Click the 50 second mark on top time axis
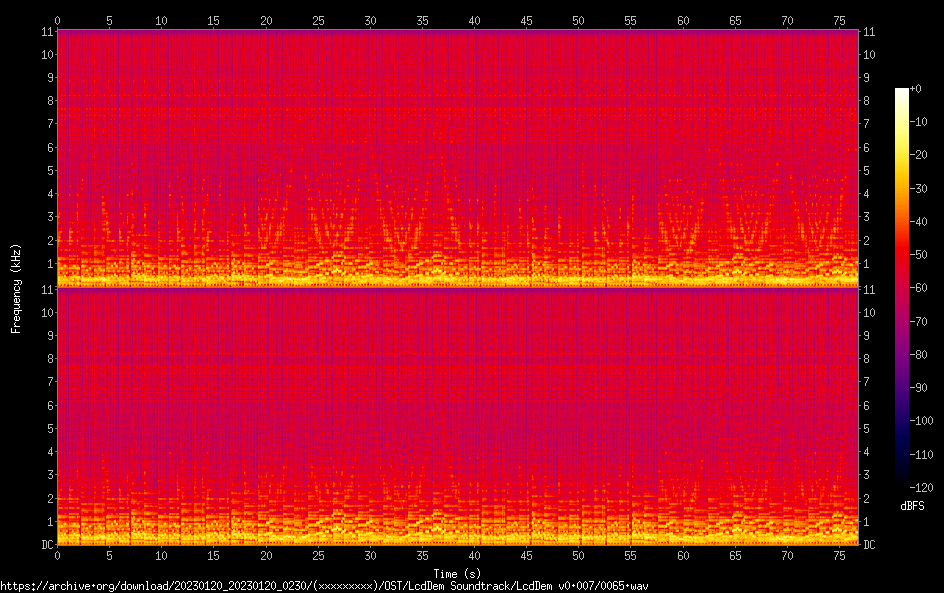Image resolution: width=944 pixels, height=593 pixels. click(578, 20)
